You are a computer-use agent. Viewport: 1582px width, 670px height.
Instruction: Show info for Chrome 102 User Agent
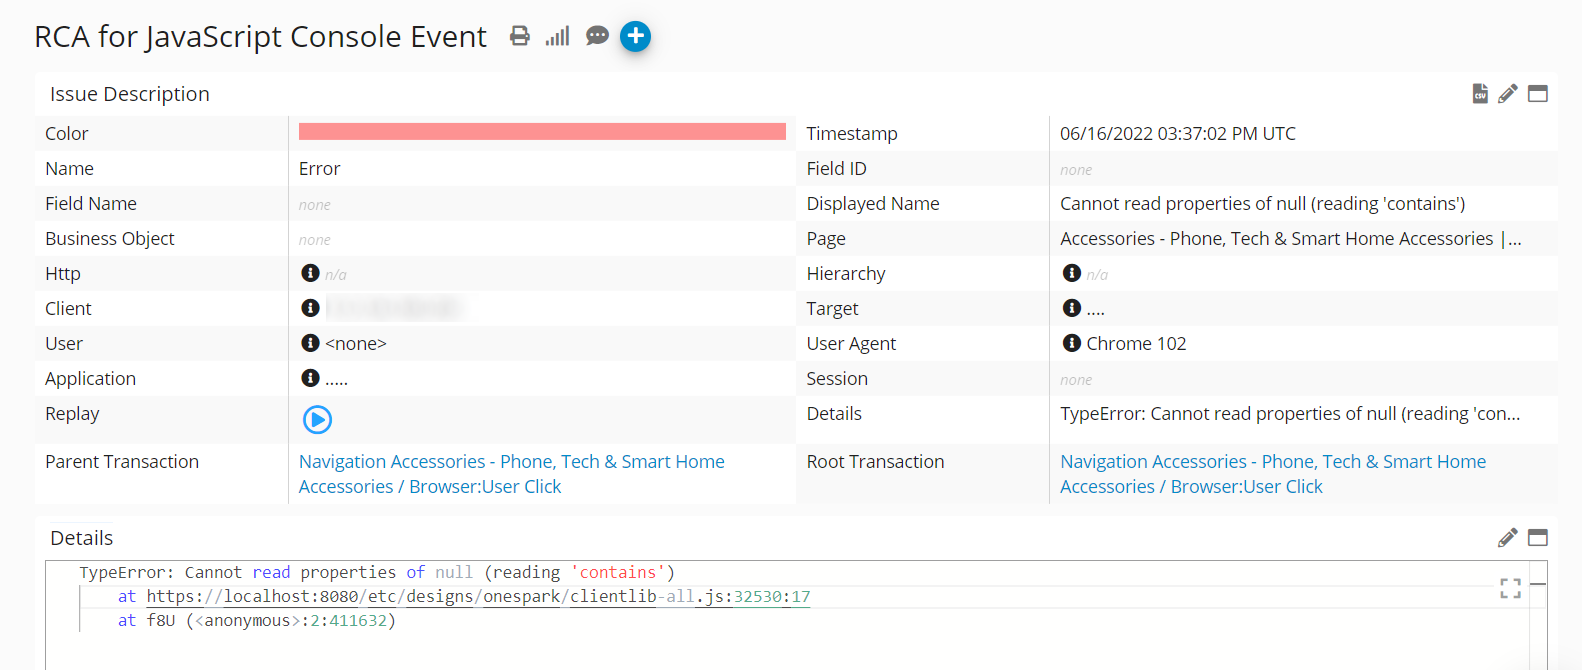(1071, 343)
